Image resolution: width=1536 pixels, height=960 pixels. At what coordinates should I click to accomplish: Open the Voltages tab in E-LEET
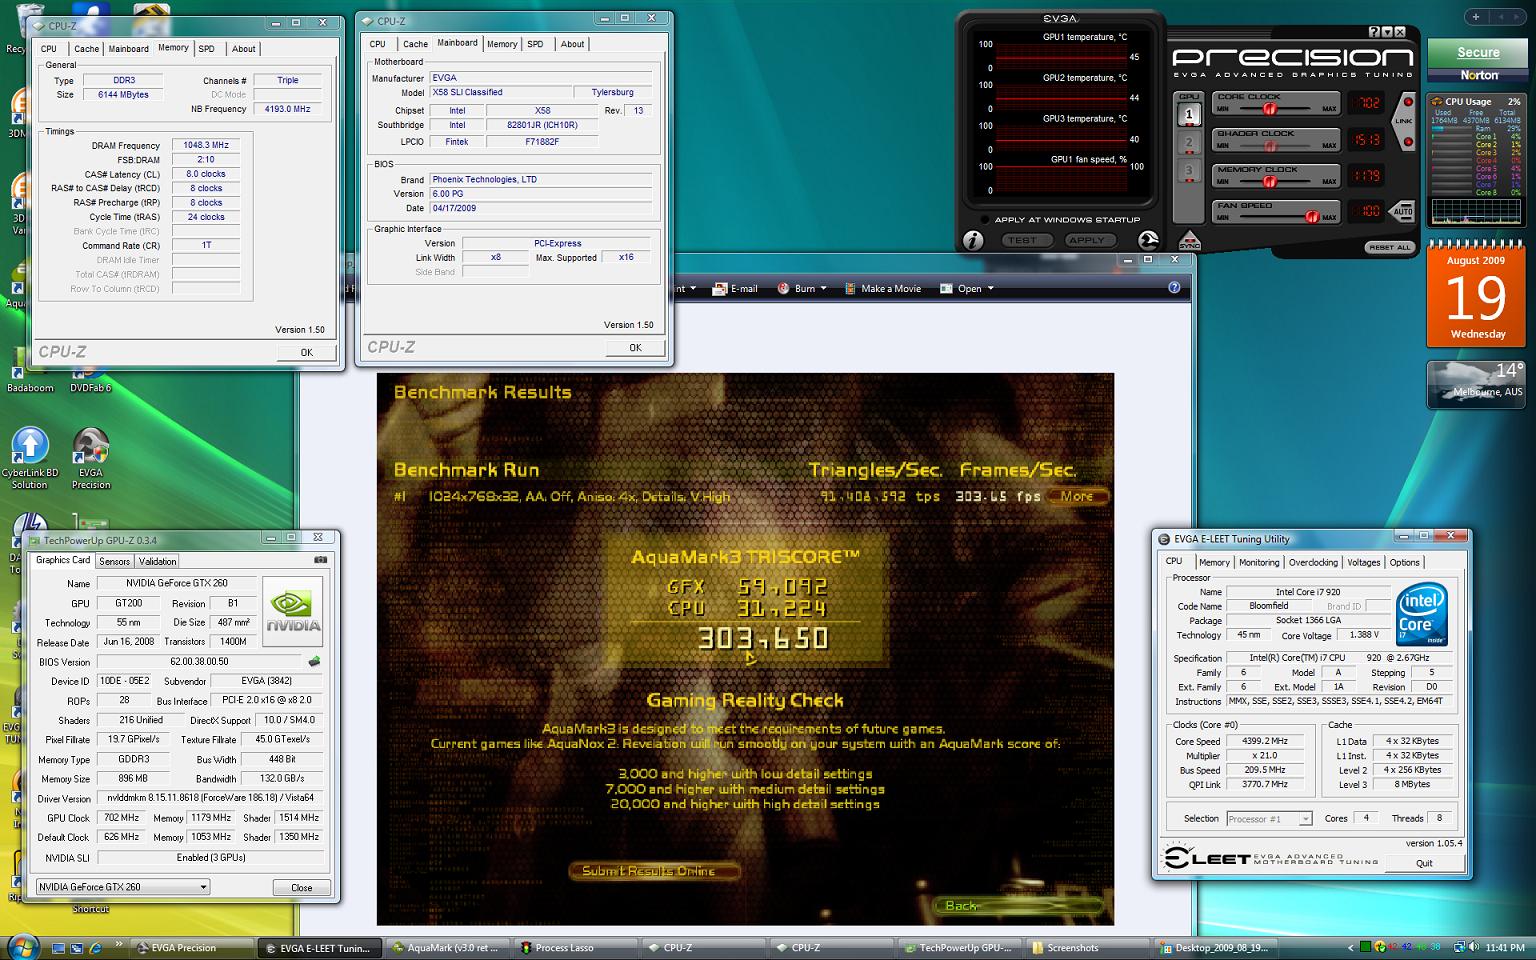click(x=1363, y=562)
